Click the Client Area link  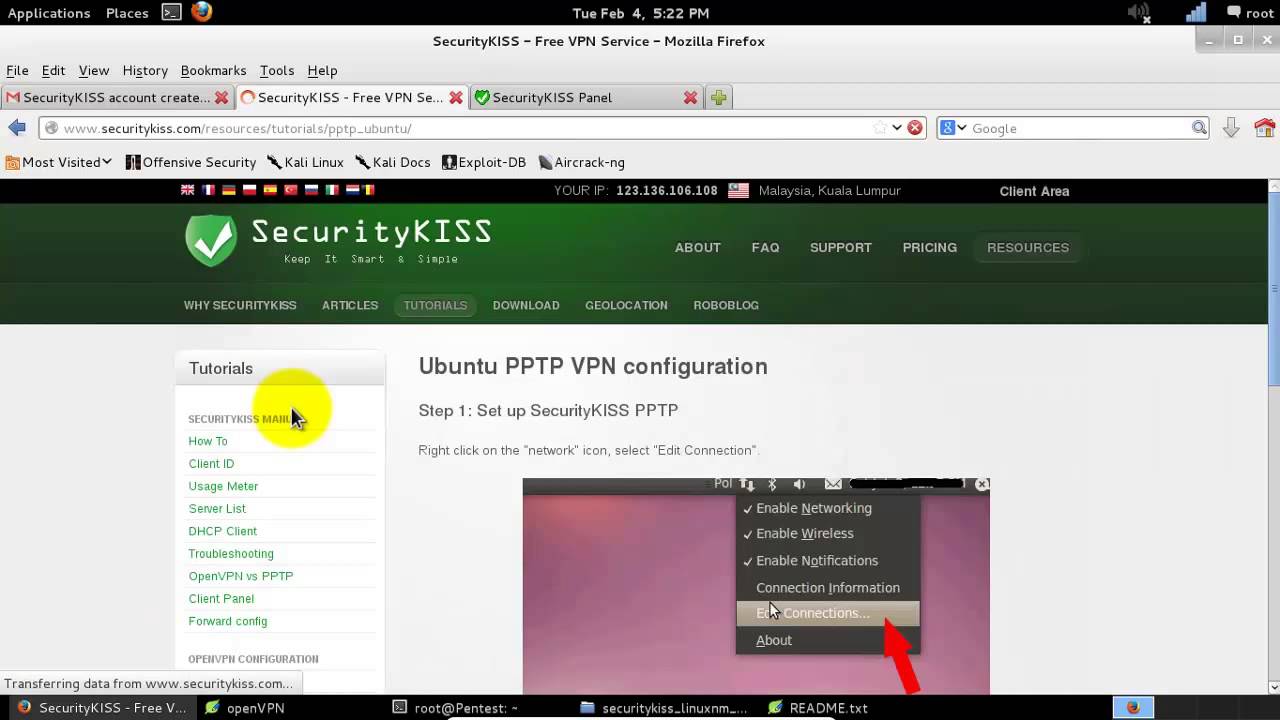pyautogui.click(x=1034, y=191)
